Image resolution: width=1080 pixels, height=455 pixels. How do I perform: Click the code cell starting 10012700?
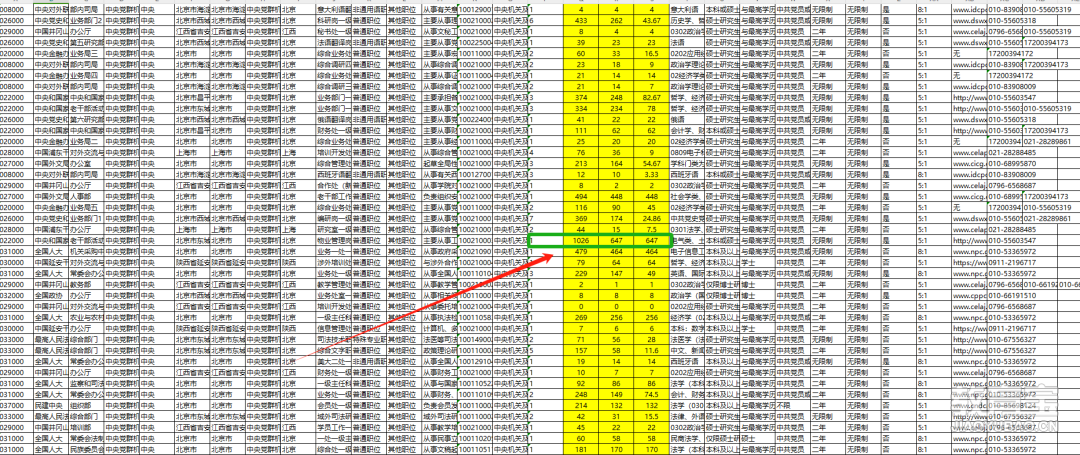(x=475, y=175)
